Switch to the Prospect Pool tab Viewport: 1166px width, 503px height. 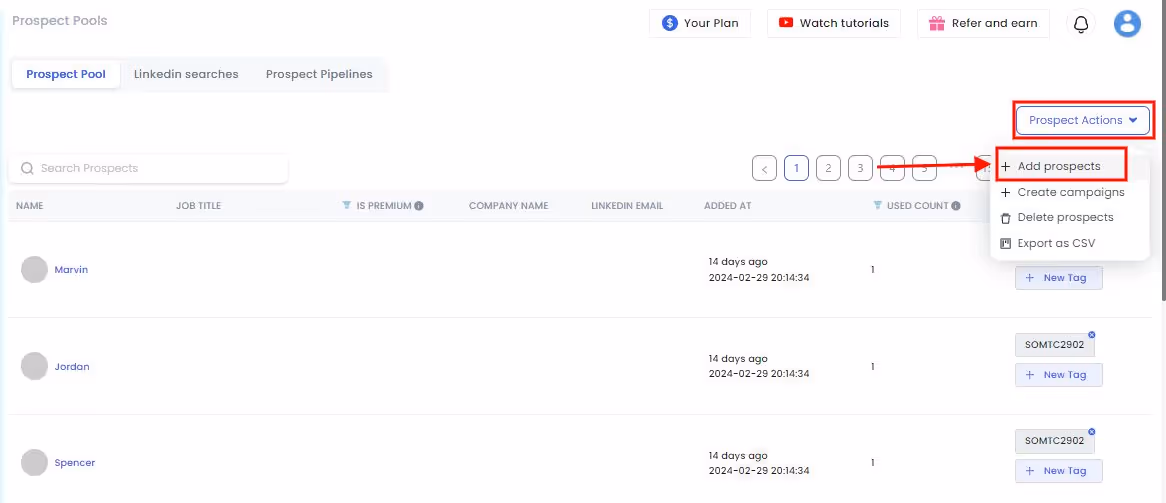point(65,74)
